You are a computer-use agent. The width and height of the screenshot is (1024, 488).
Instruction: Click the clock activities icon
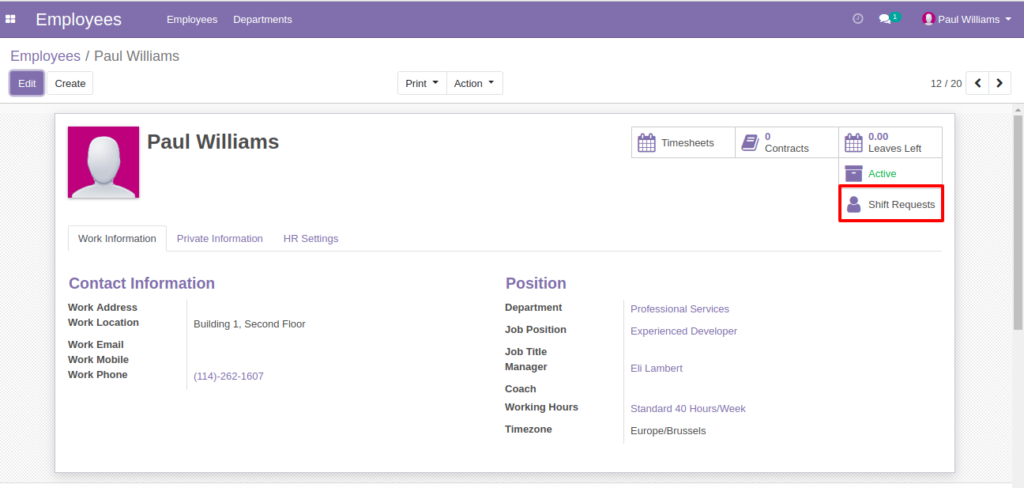click(x=858, y=19)
